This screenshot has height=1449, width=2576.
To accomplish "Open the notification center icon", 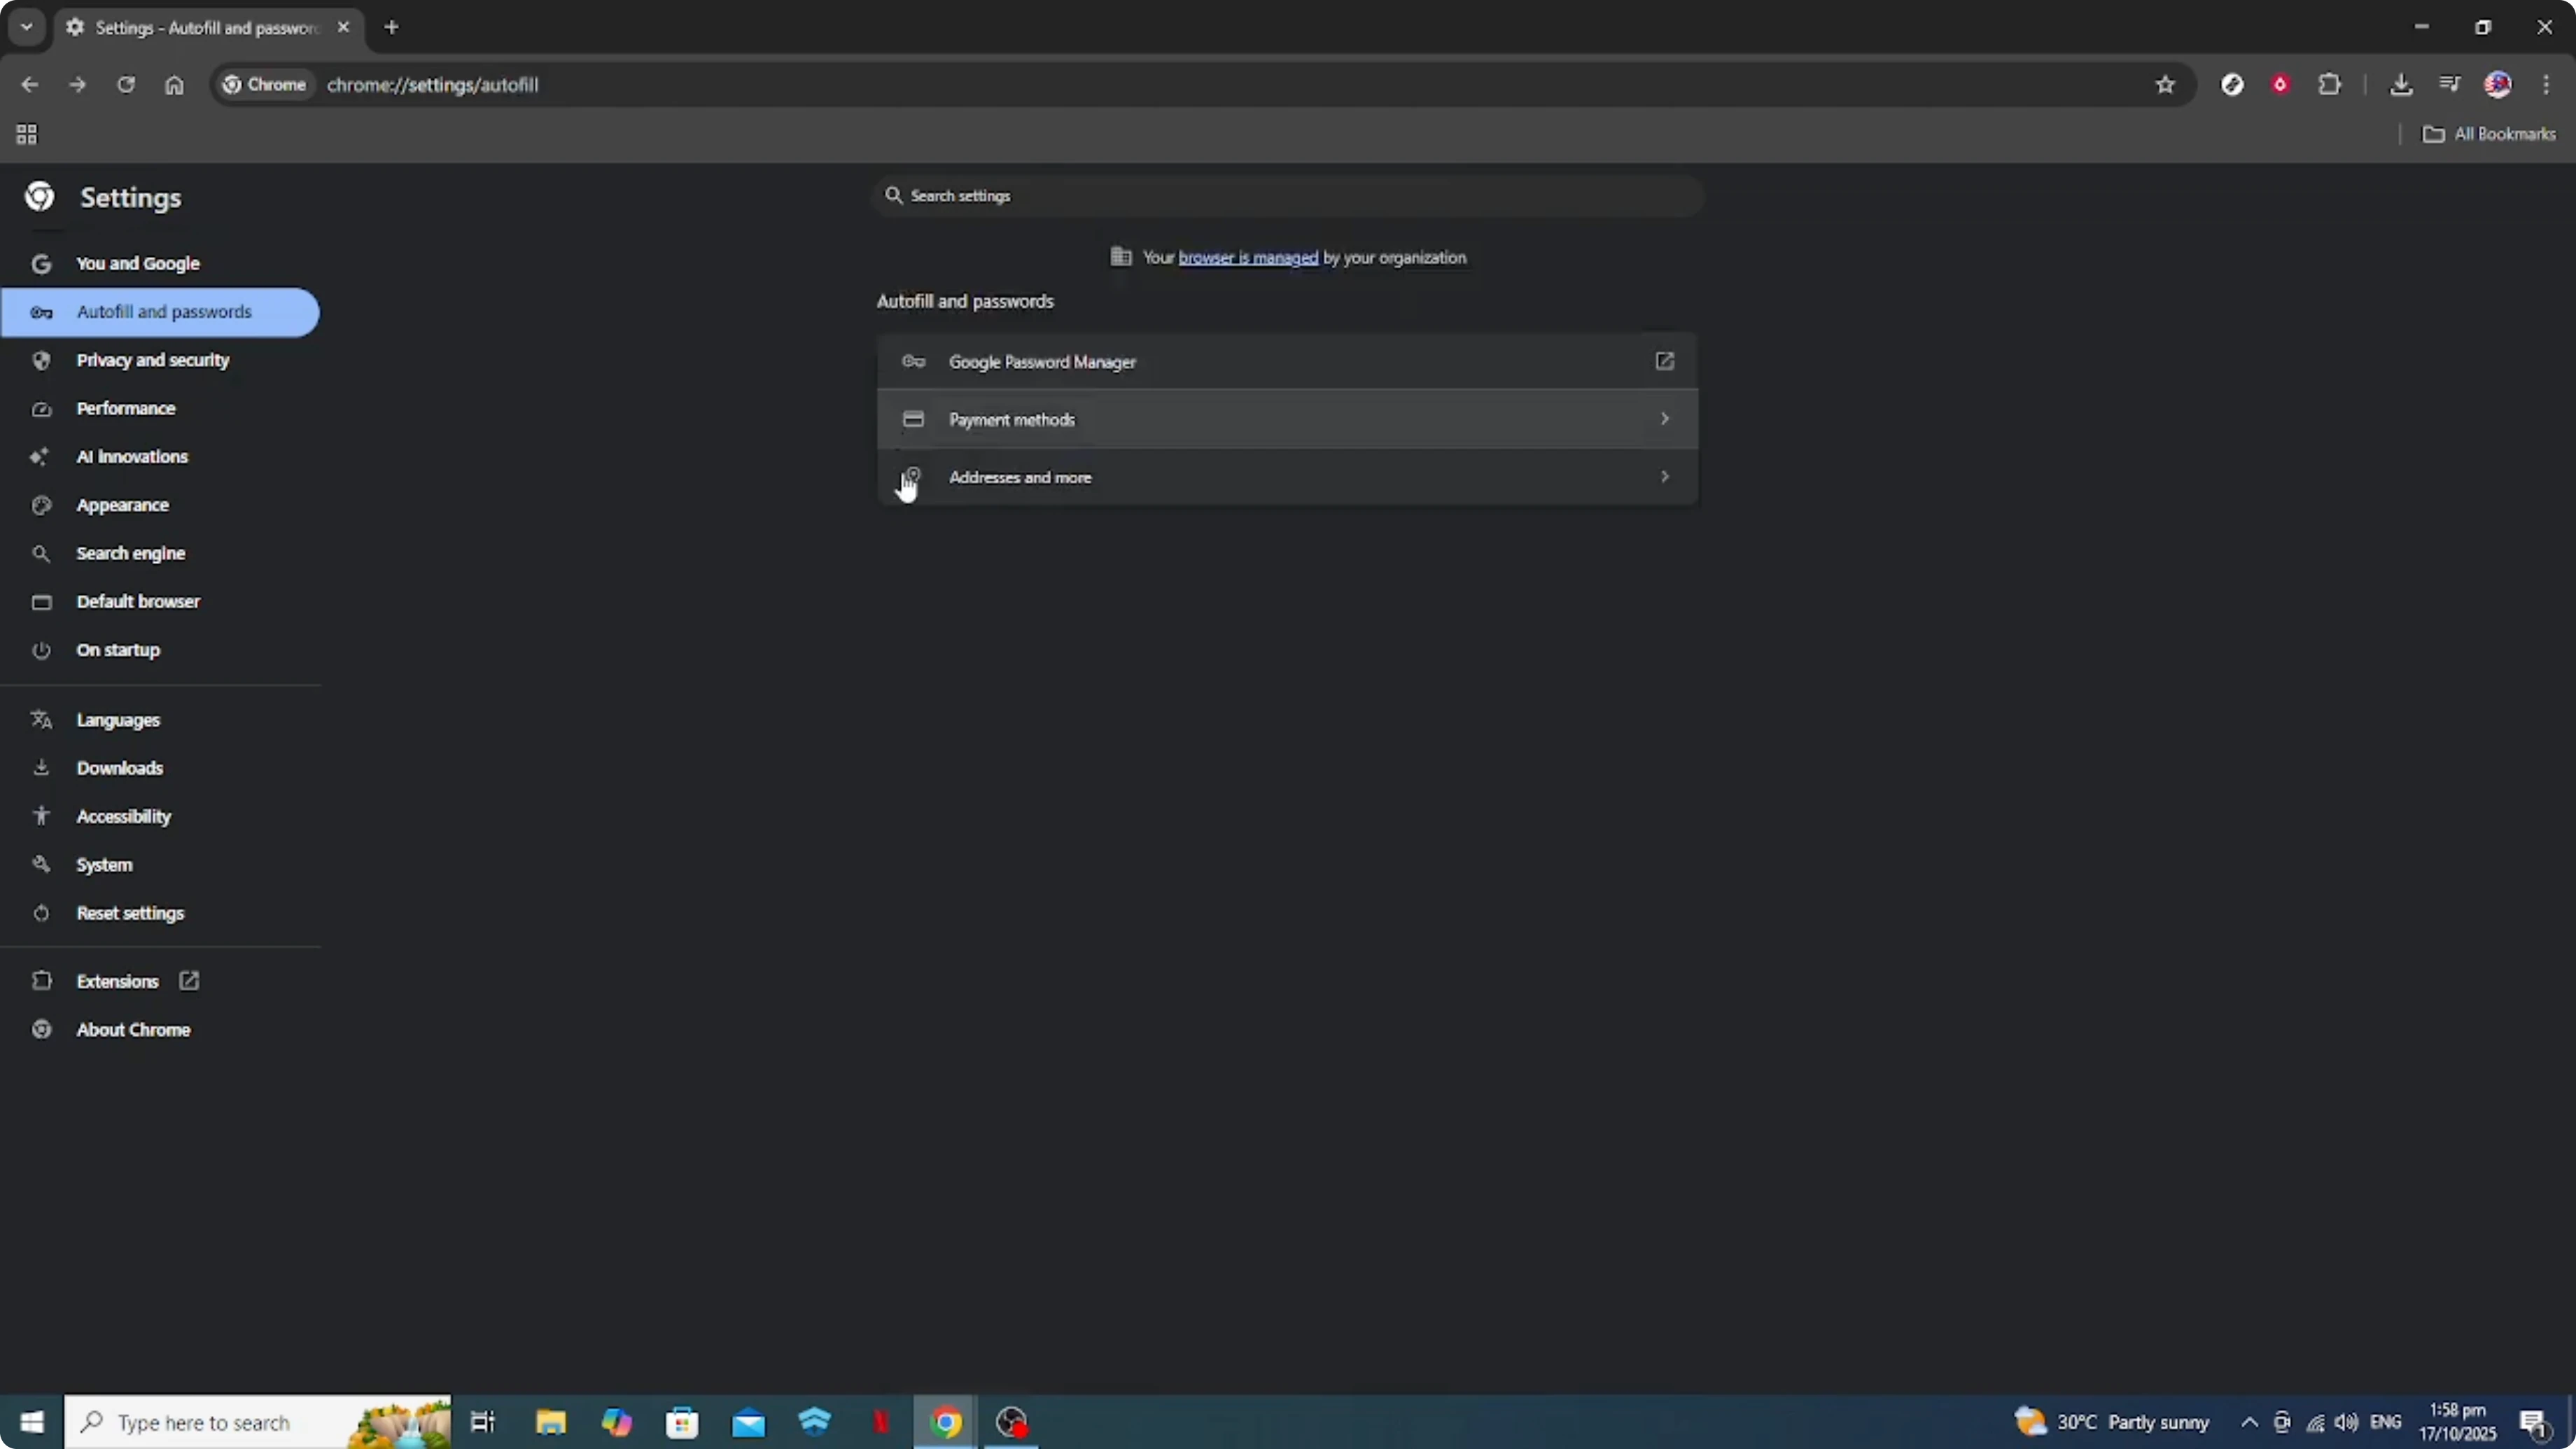I will coord(2533,1422).
